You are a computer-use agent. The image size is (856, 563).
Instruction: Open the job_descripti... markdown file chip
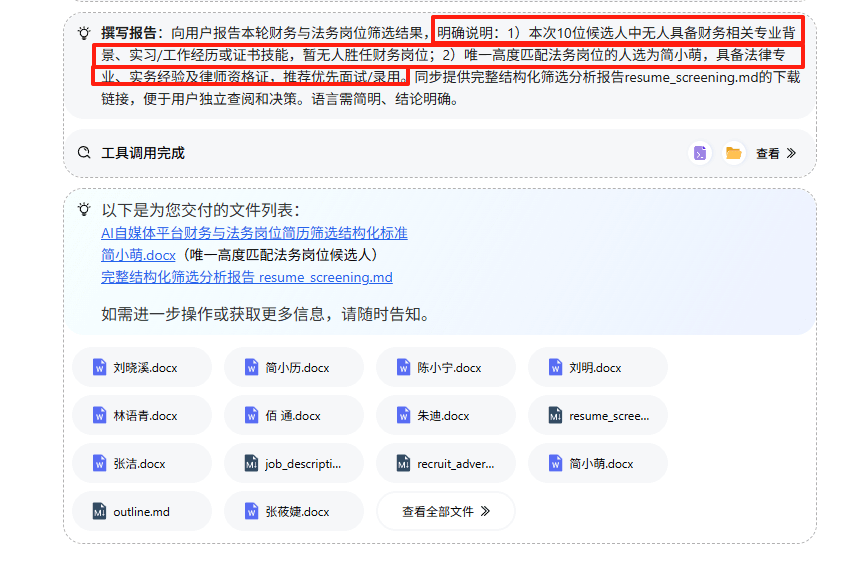(x=294, y=464)
